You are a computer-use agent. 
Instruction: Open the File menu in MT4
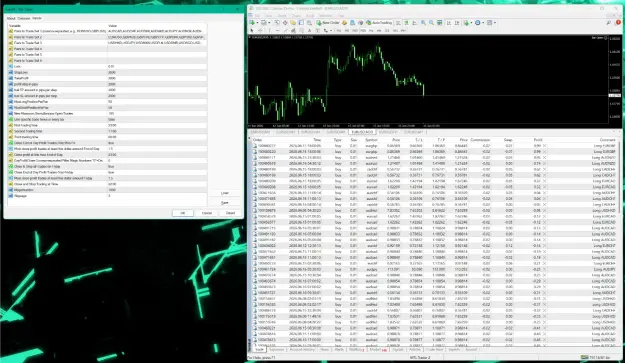[257, 16]
